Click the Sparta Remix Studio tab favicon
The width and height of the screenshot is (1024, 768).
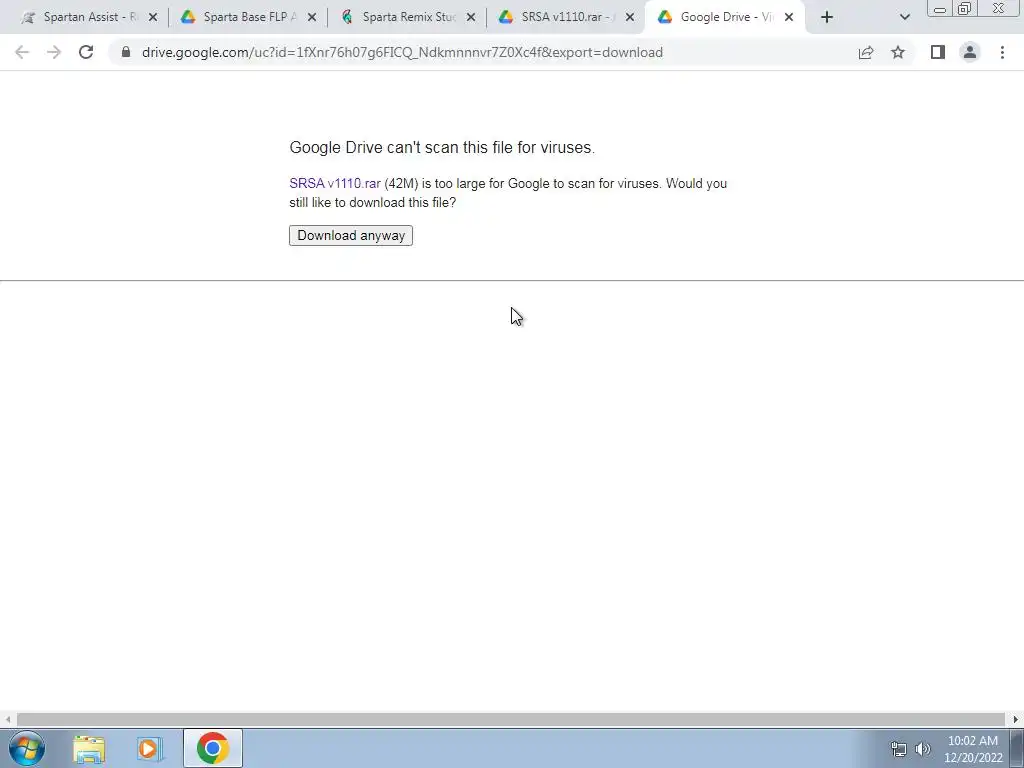click(x=347, y=17)
